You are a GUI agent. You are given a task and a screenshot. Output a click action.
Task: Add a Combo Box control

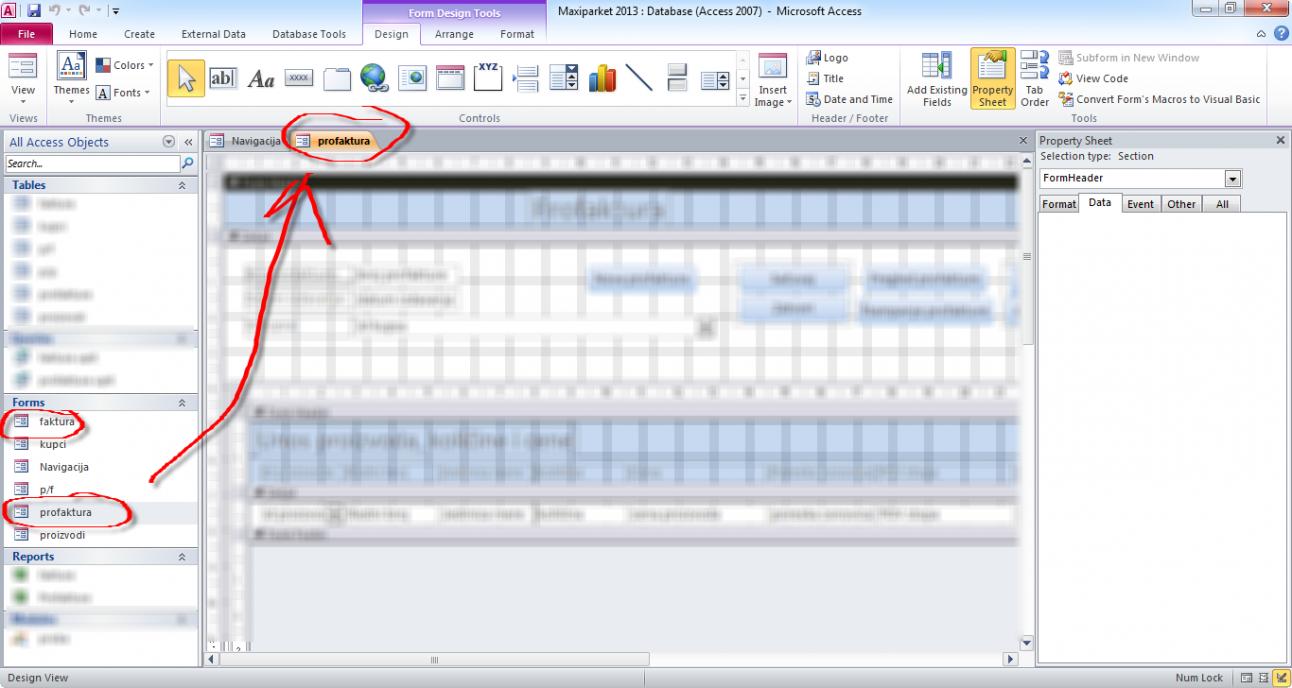[565, 78]
